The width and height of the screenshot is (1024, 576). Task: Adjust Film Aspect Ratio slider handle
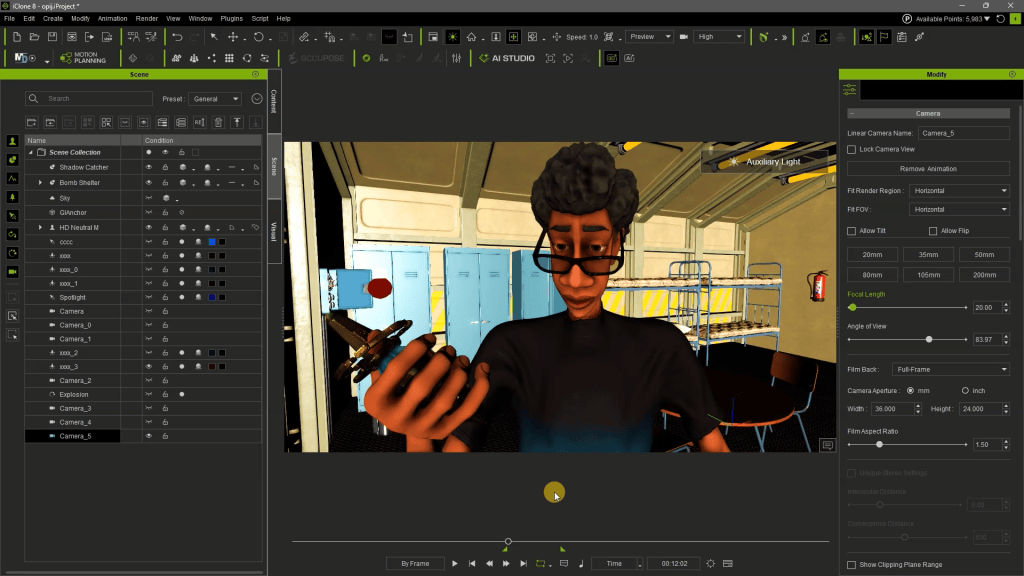coord(880,445)
